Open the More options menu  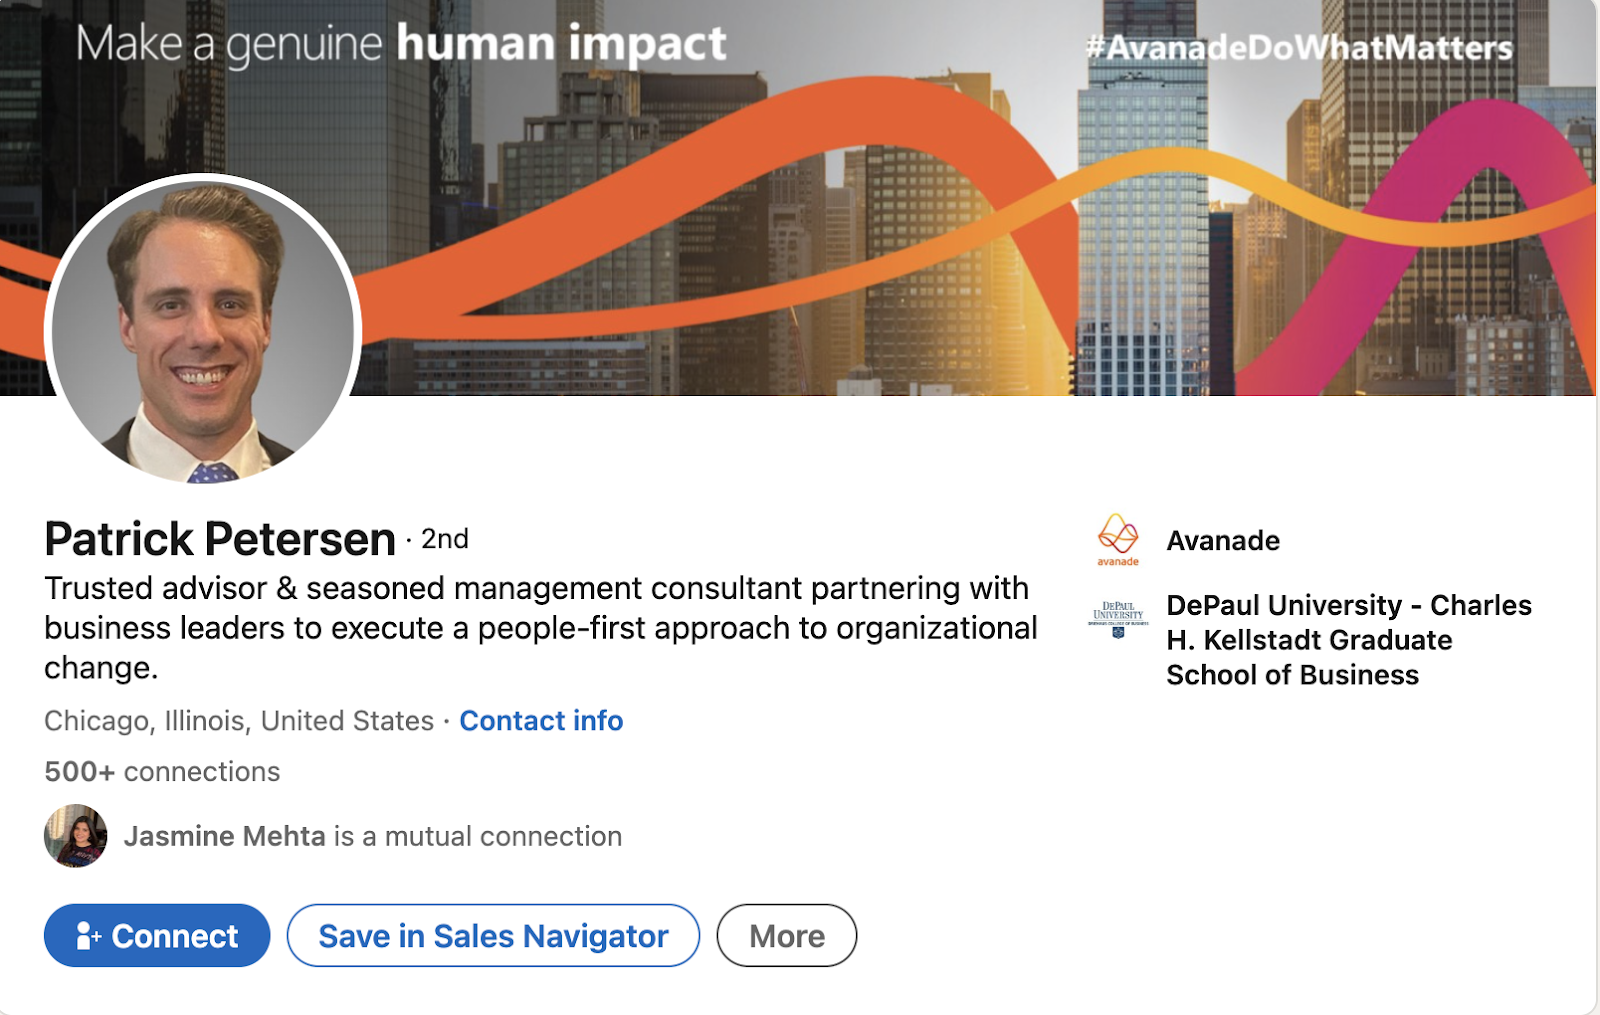(786, 936)
